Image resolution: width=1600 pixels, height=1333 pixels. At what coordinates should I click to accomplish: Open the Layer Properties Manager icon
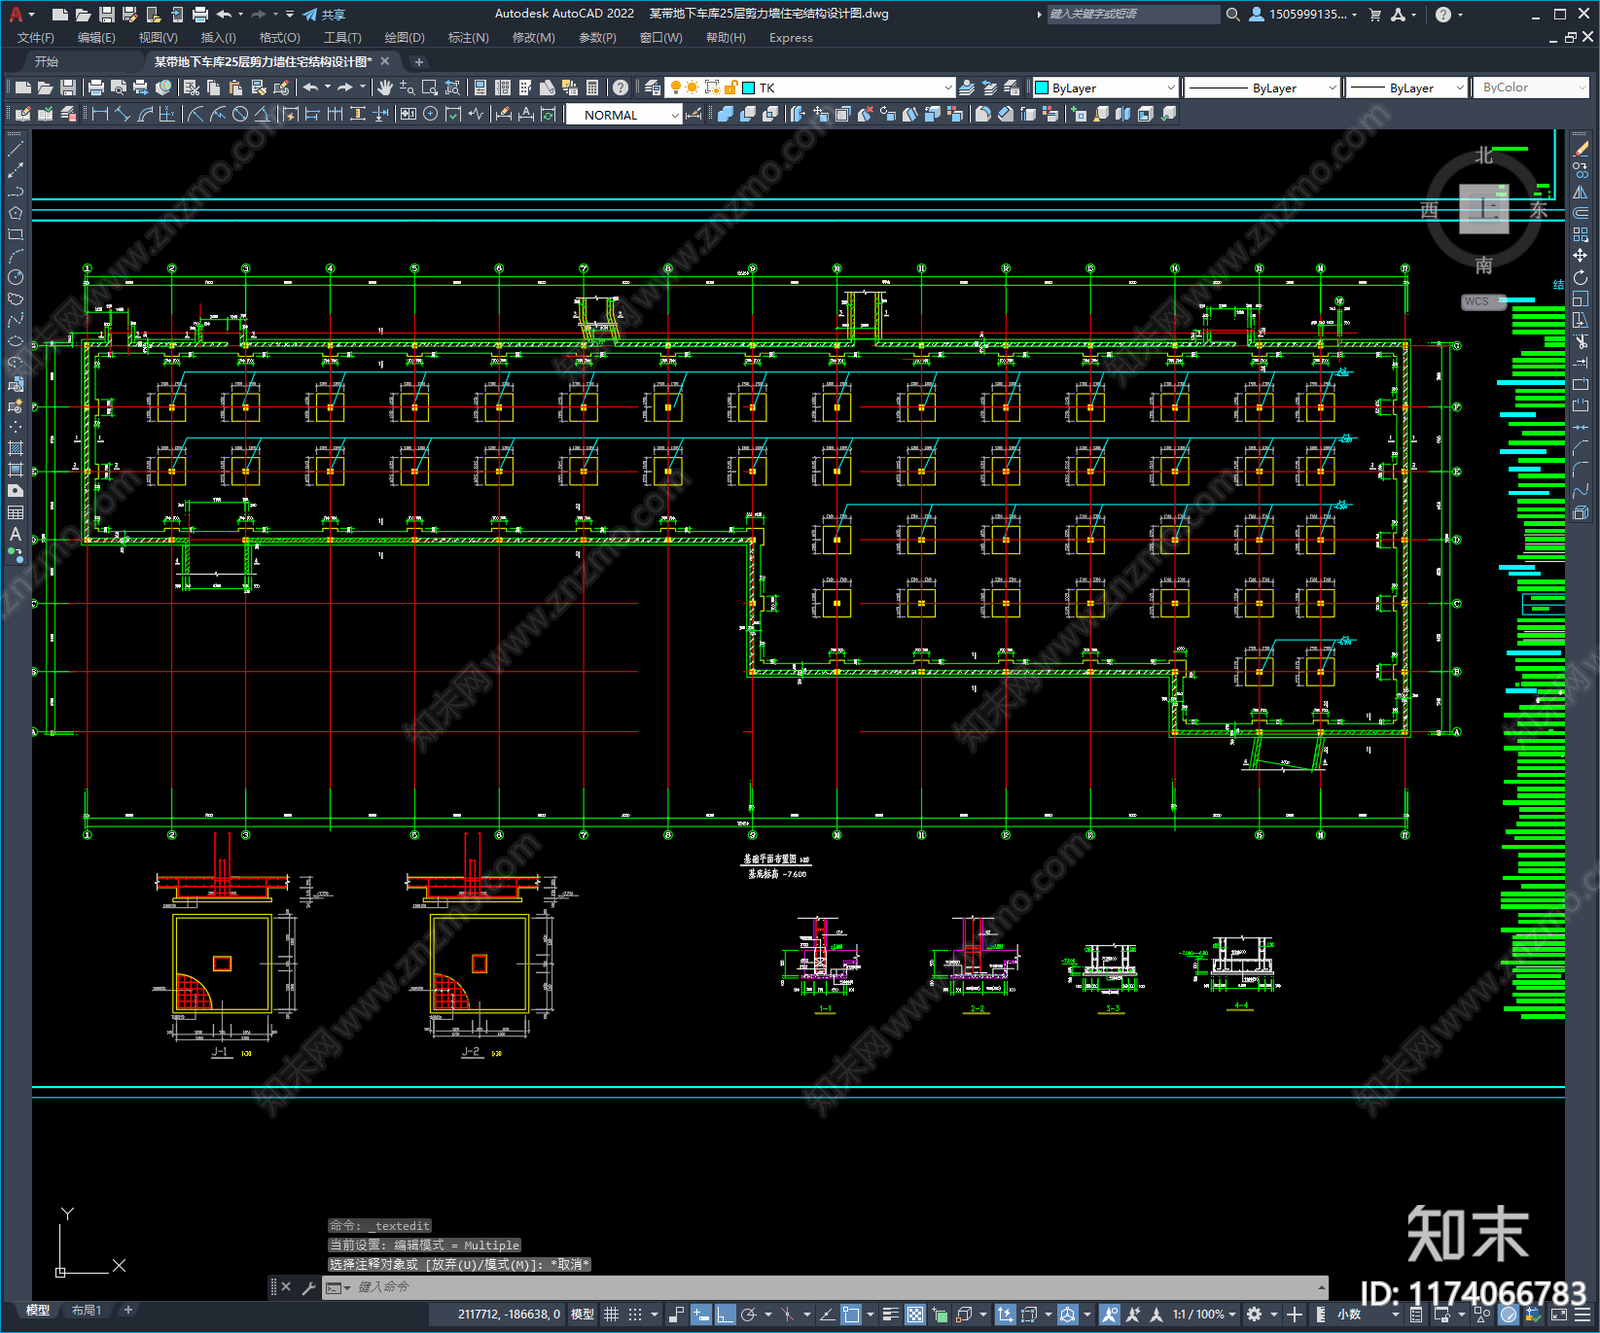[652, 88]
